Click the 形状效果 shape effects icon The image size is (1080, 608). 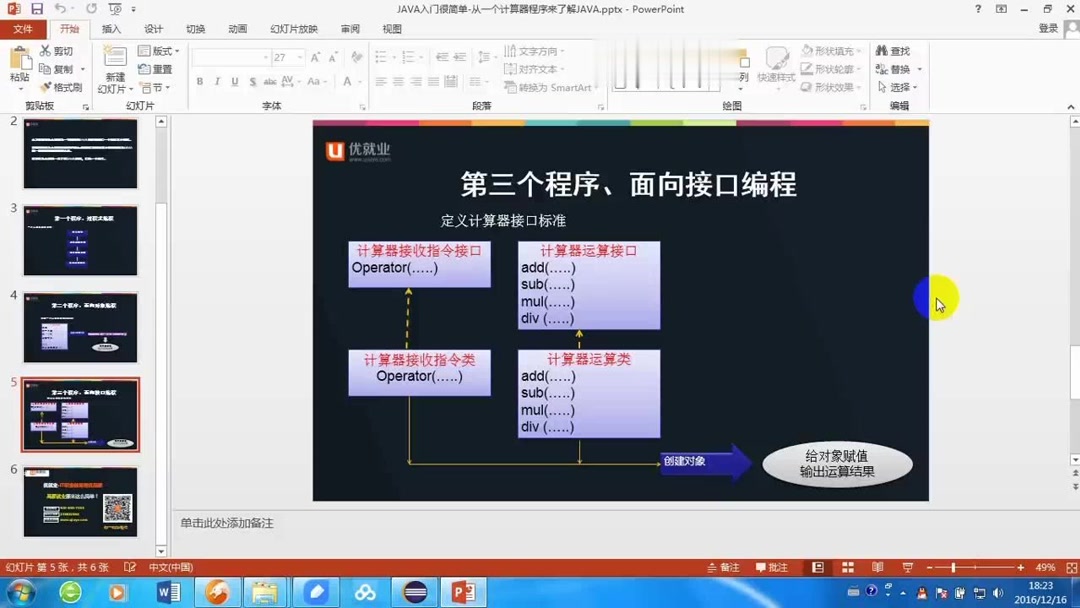pos(833,87)
